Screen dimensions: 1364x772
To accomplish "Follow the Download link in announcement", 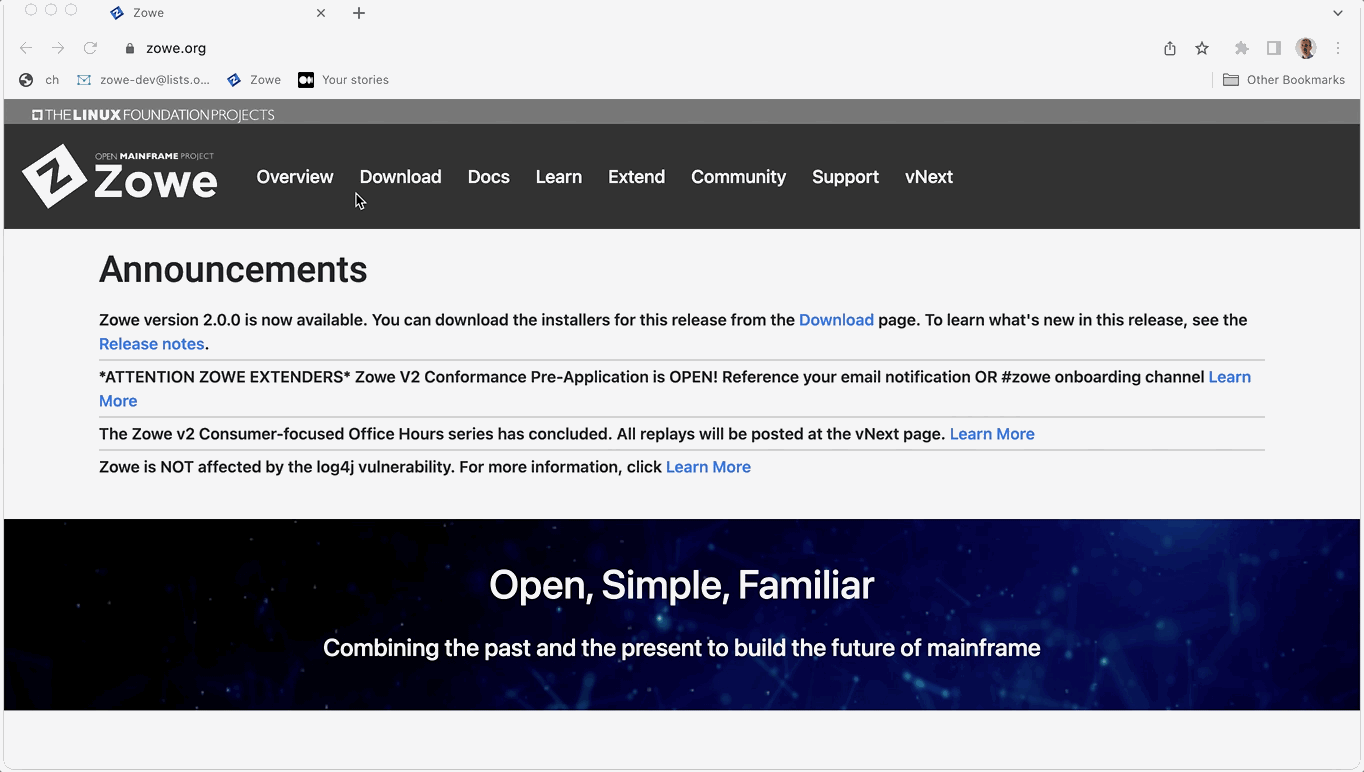I will point(836,320).
